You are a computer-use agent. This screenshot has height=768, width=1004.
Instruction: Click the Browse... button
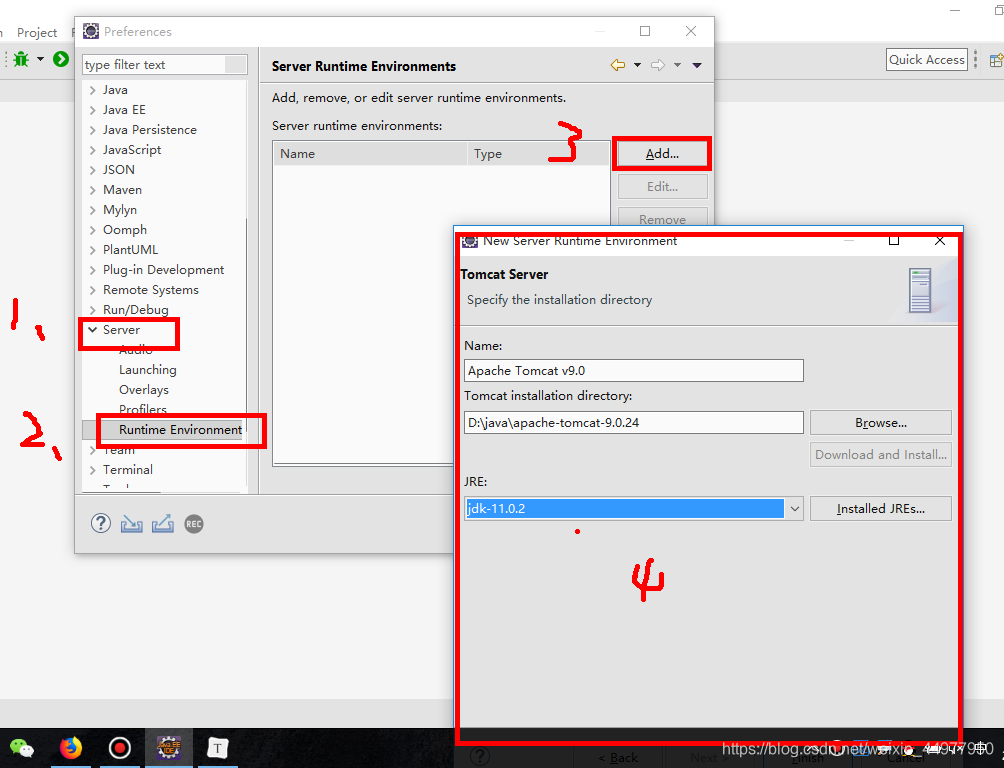click(880, 423)
